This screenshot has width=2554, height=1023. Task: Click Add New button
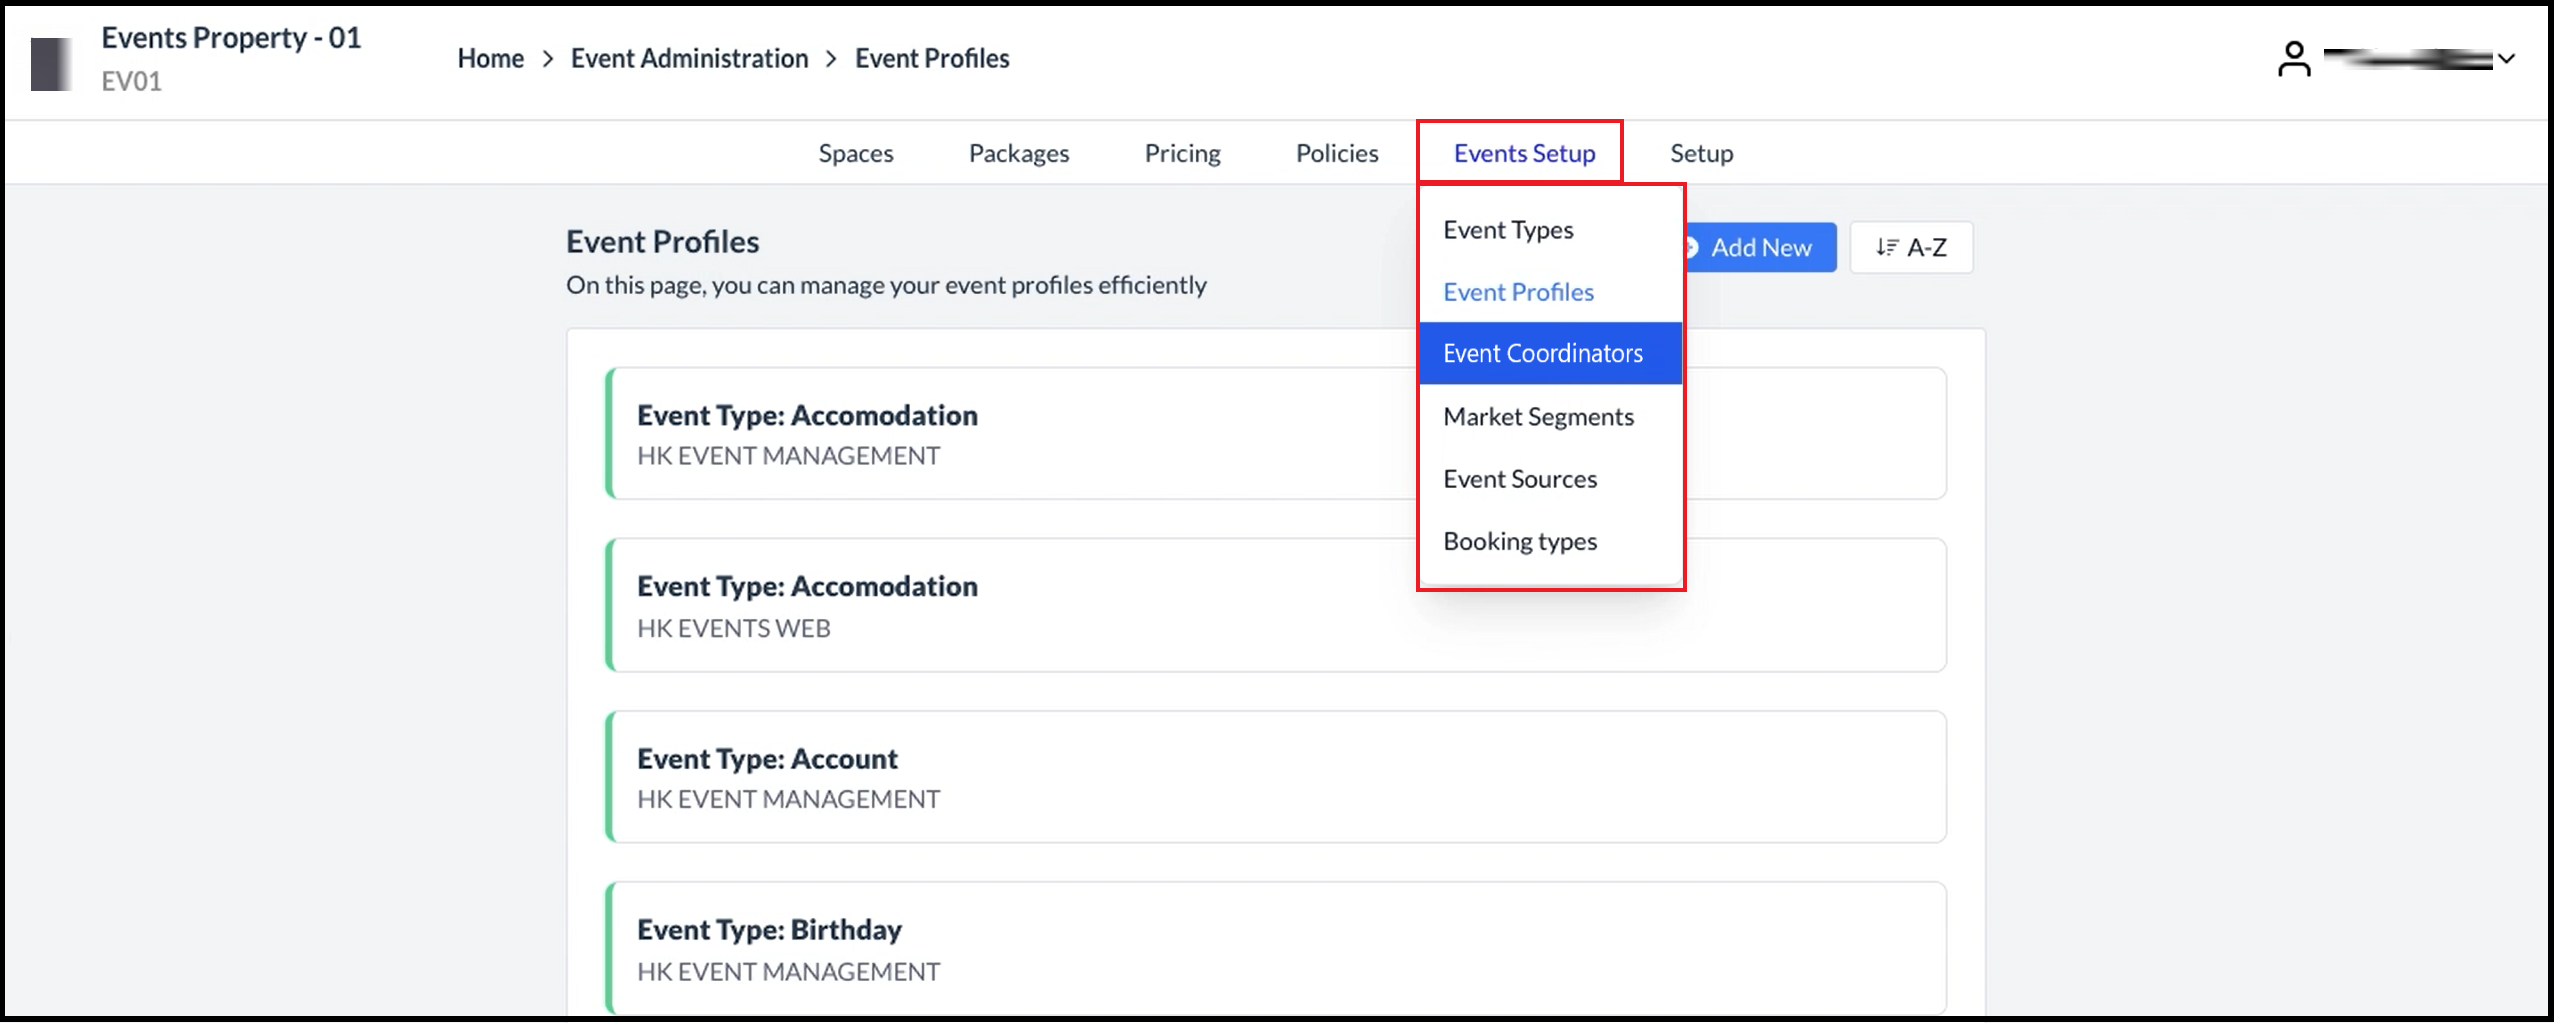1760,247
